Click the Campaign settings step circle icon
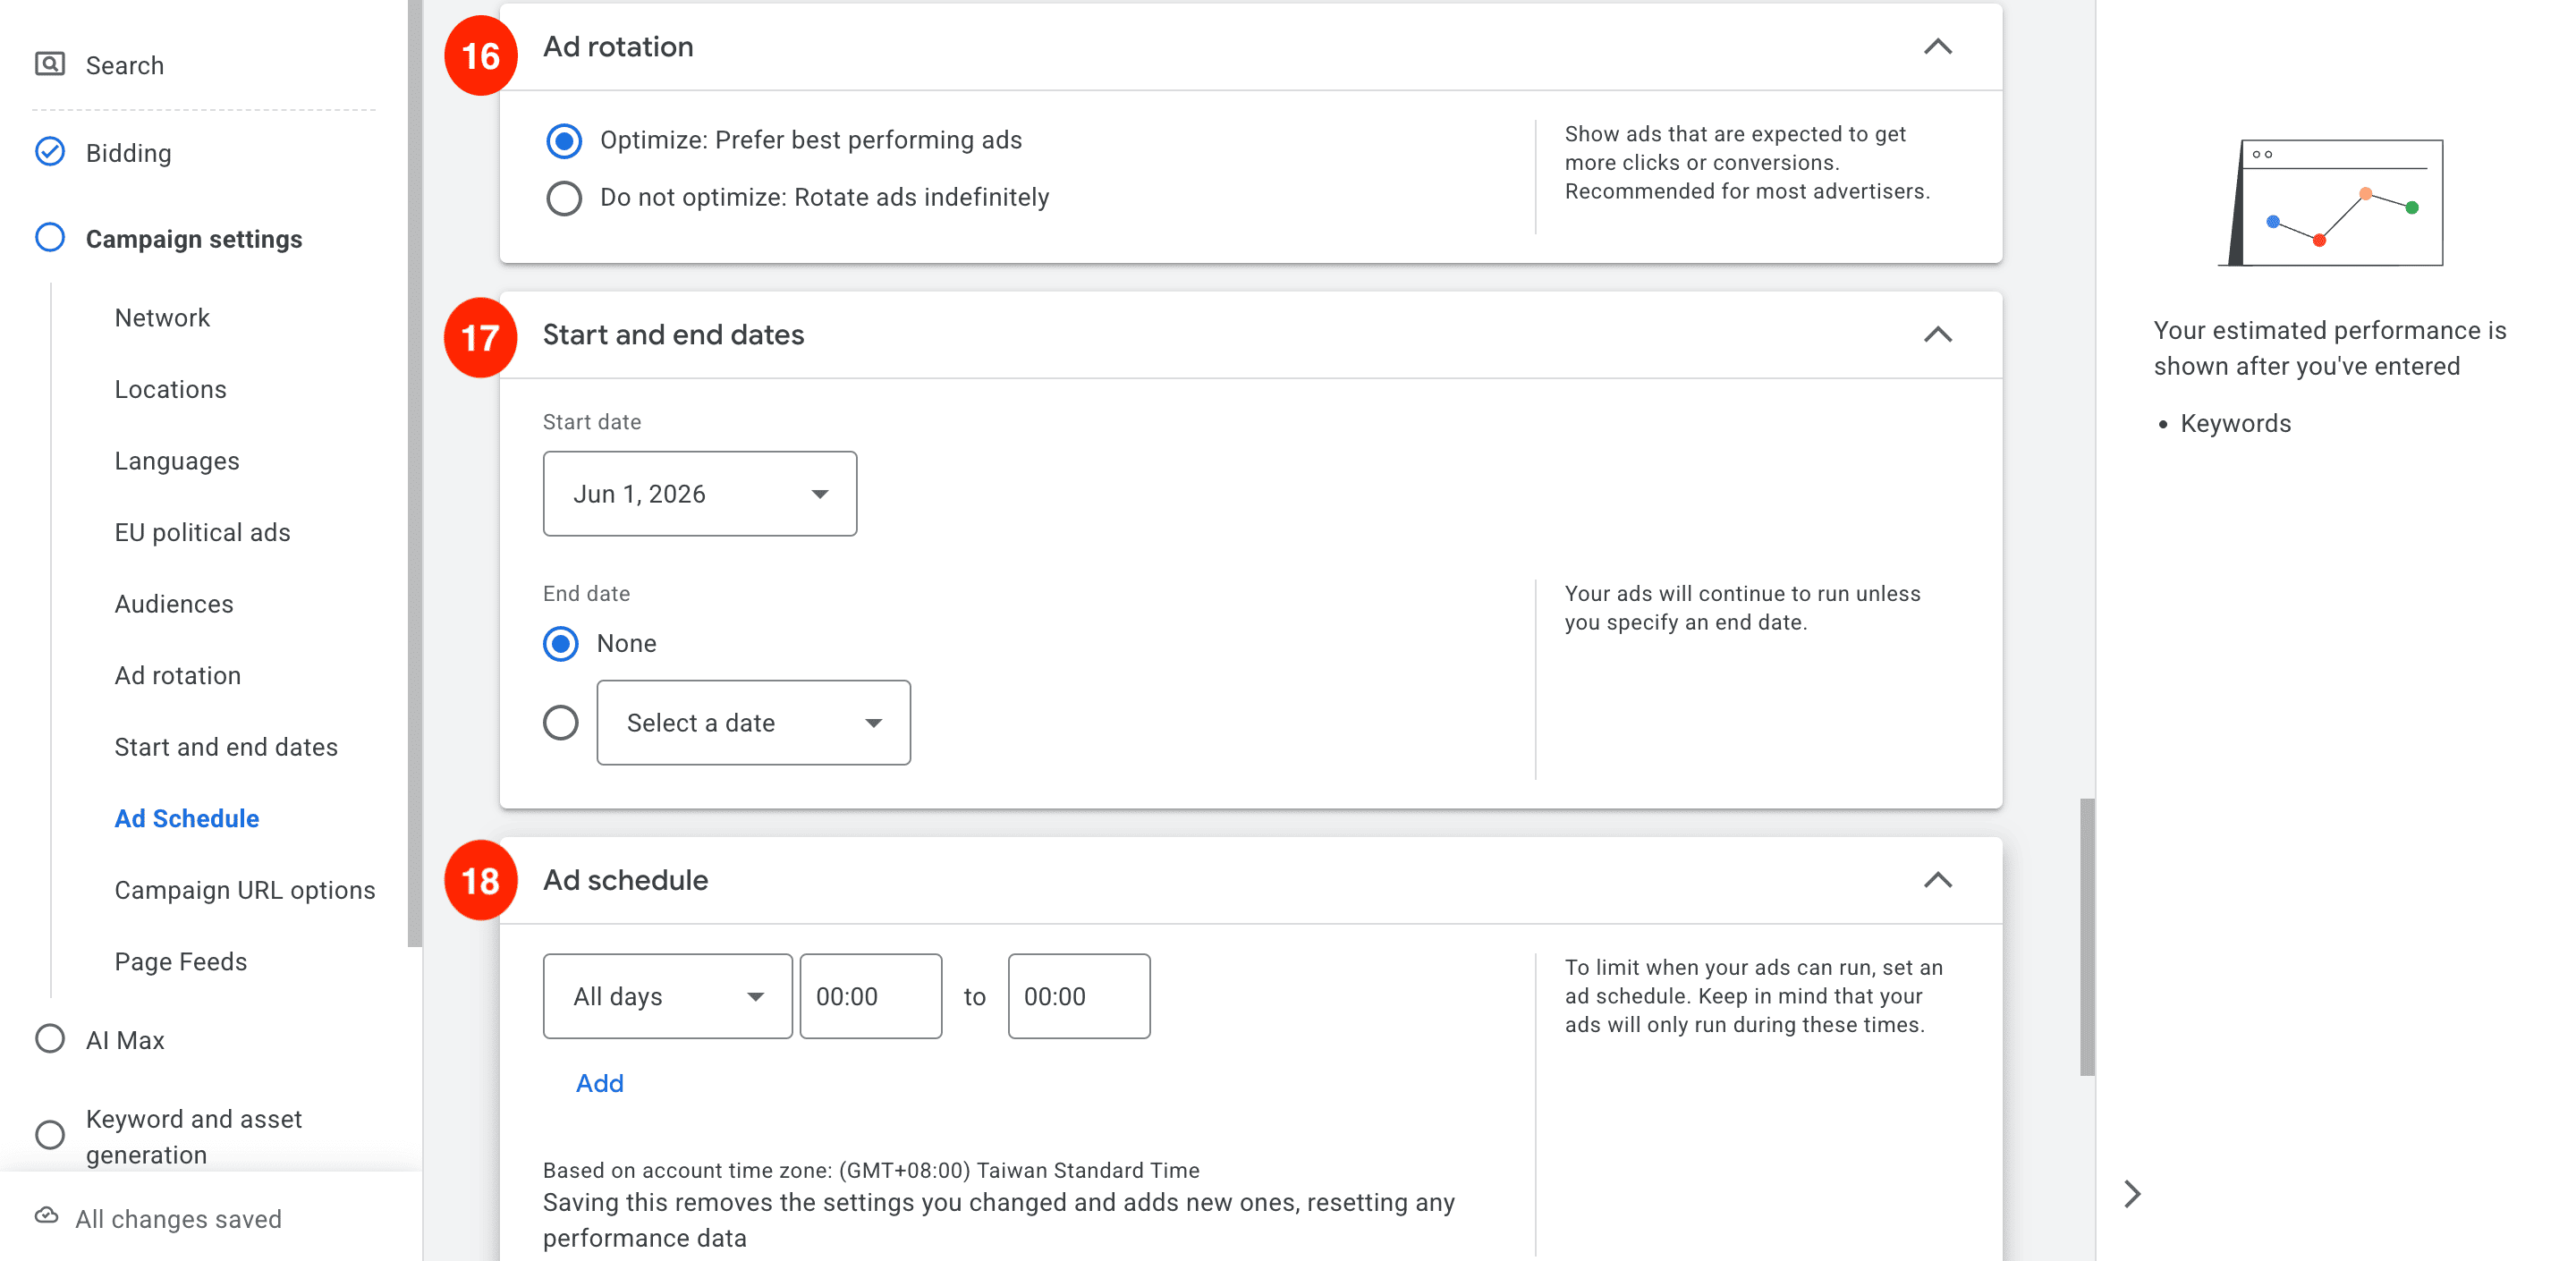 (x=50, y=238)
